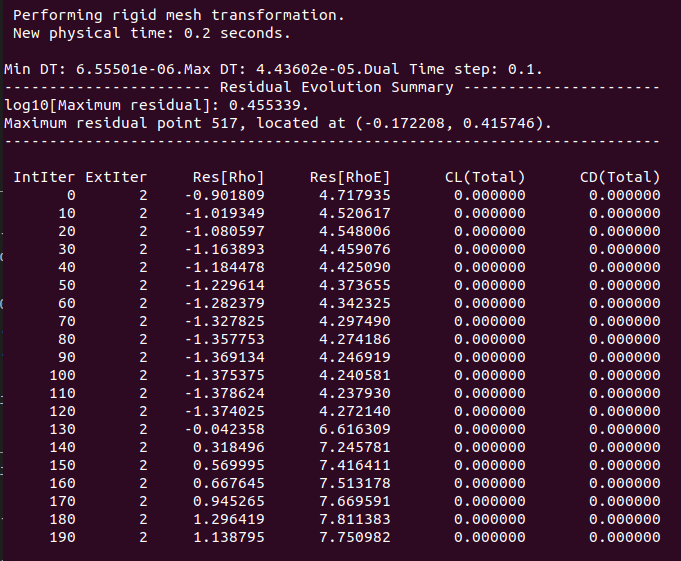Click Res[RhoE] value '4.717935'
The height and width of the screenshot is (561, 681).
tap(355, 195)
